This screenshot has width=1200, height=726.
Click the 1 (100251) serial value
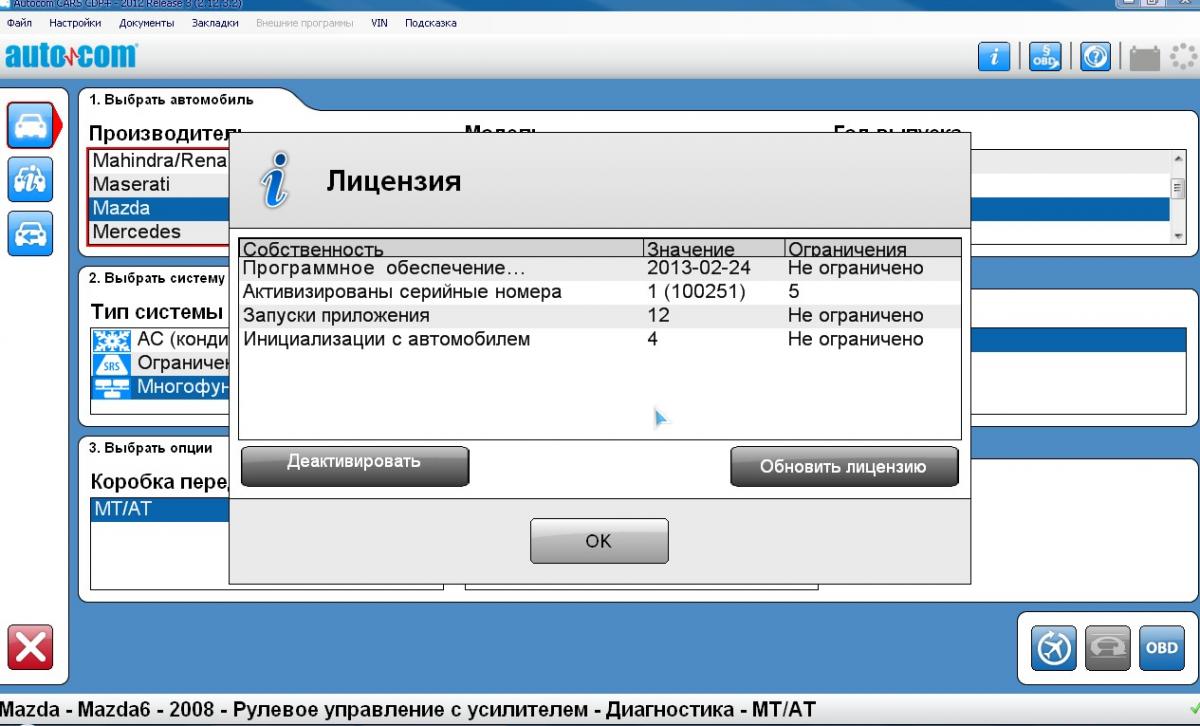[696, 292]
